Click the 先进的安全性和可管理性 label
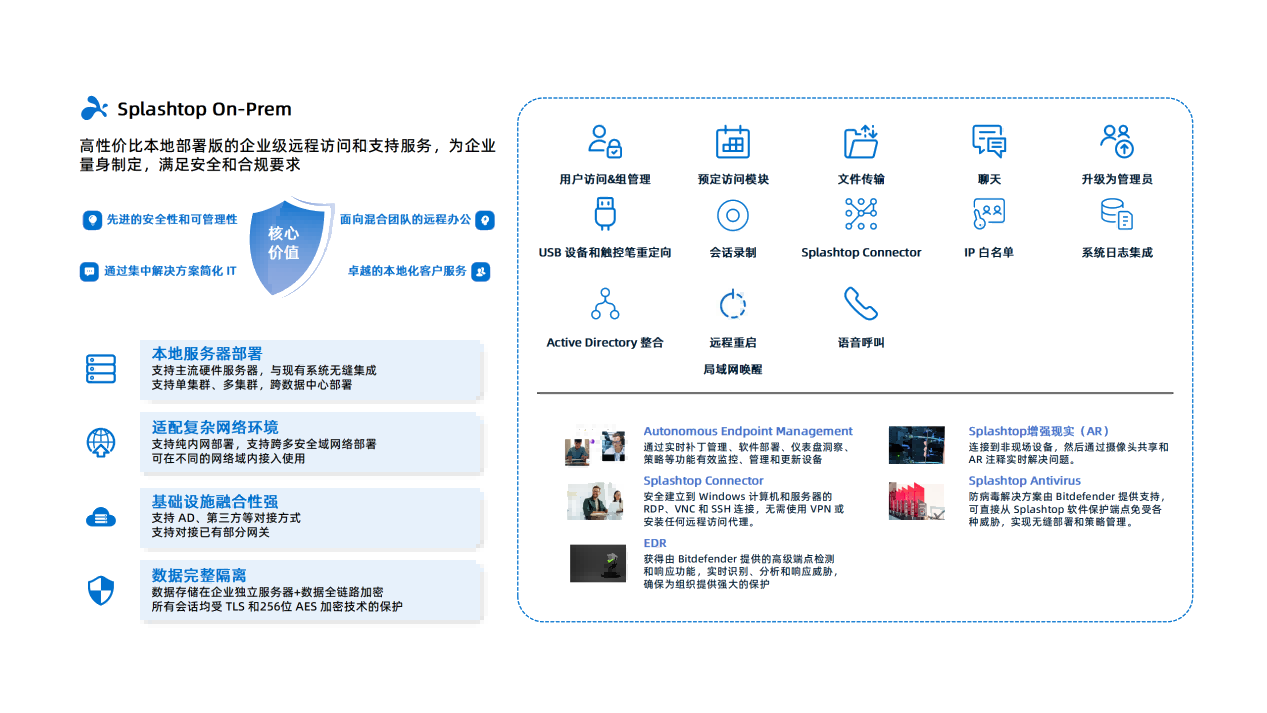This screenshot has height=713, width=1267. (172, 219)
